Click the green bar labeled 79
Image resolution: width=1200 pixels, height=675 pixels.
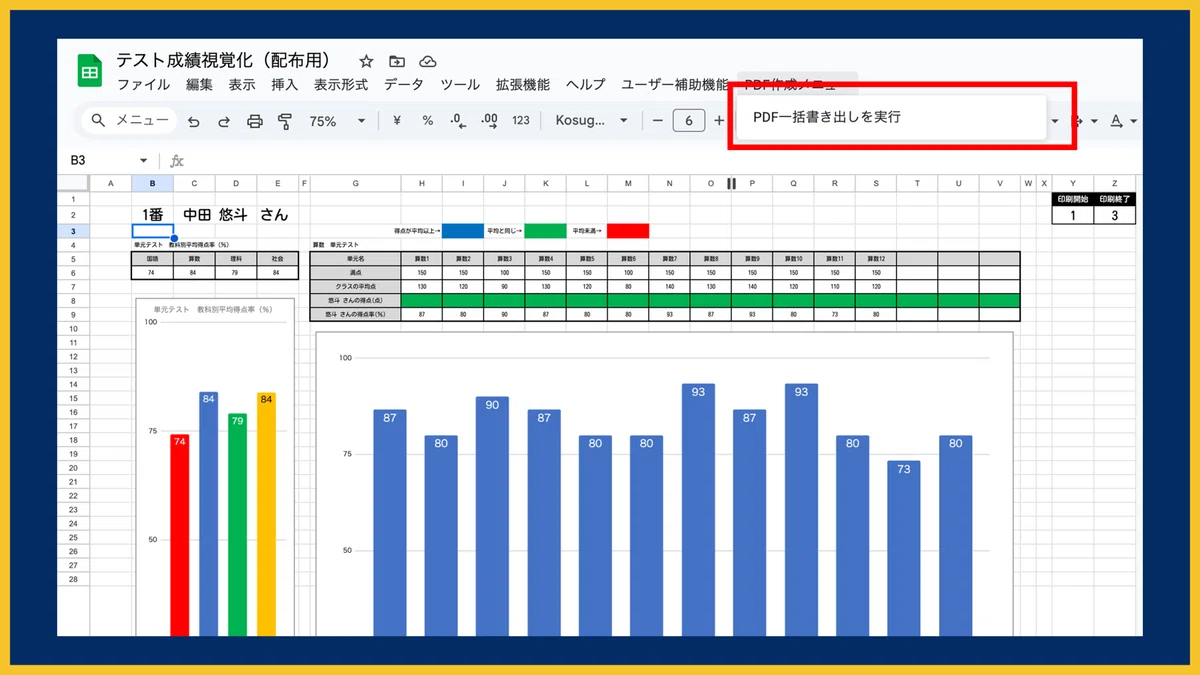[x=237, y=525]
